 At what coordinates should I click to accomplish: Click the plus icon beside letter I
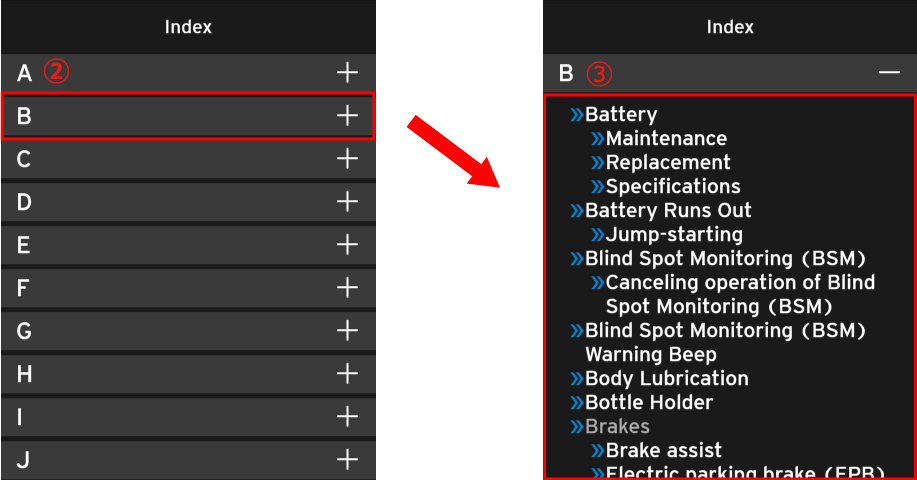click(346, 417)
